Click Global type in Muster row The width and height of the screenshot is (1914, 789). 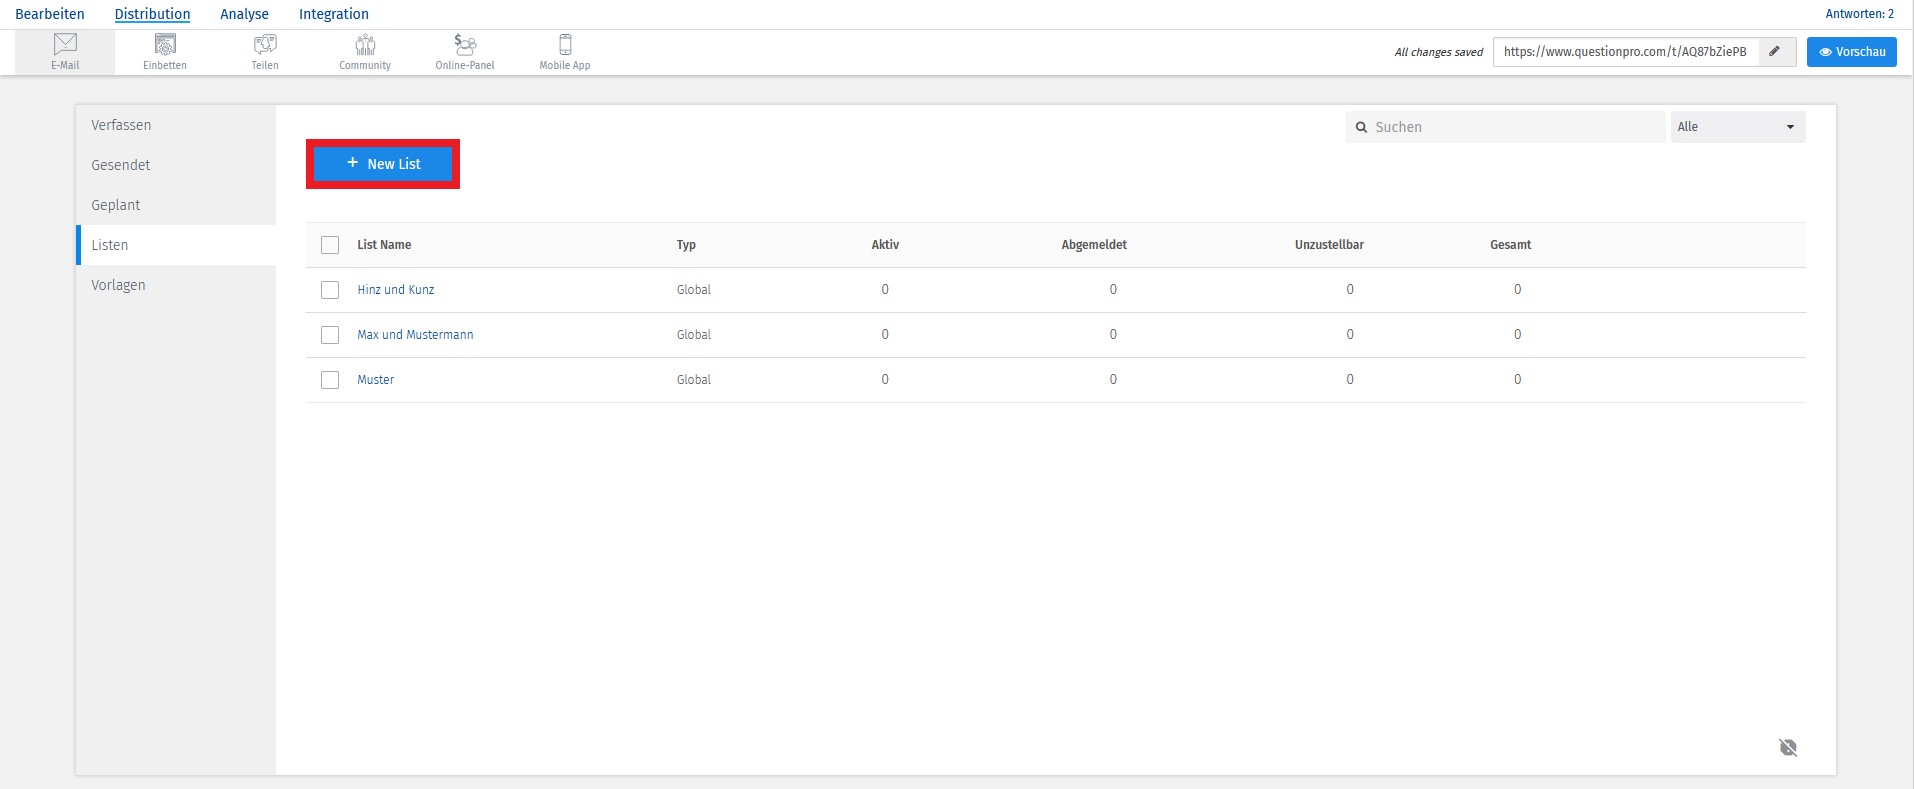point(694,380)
